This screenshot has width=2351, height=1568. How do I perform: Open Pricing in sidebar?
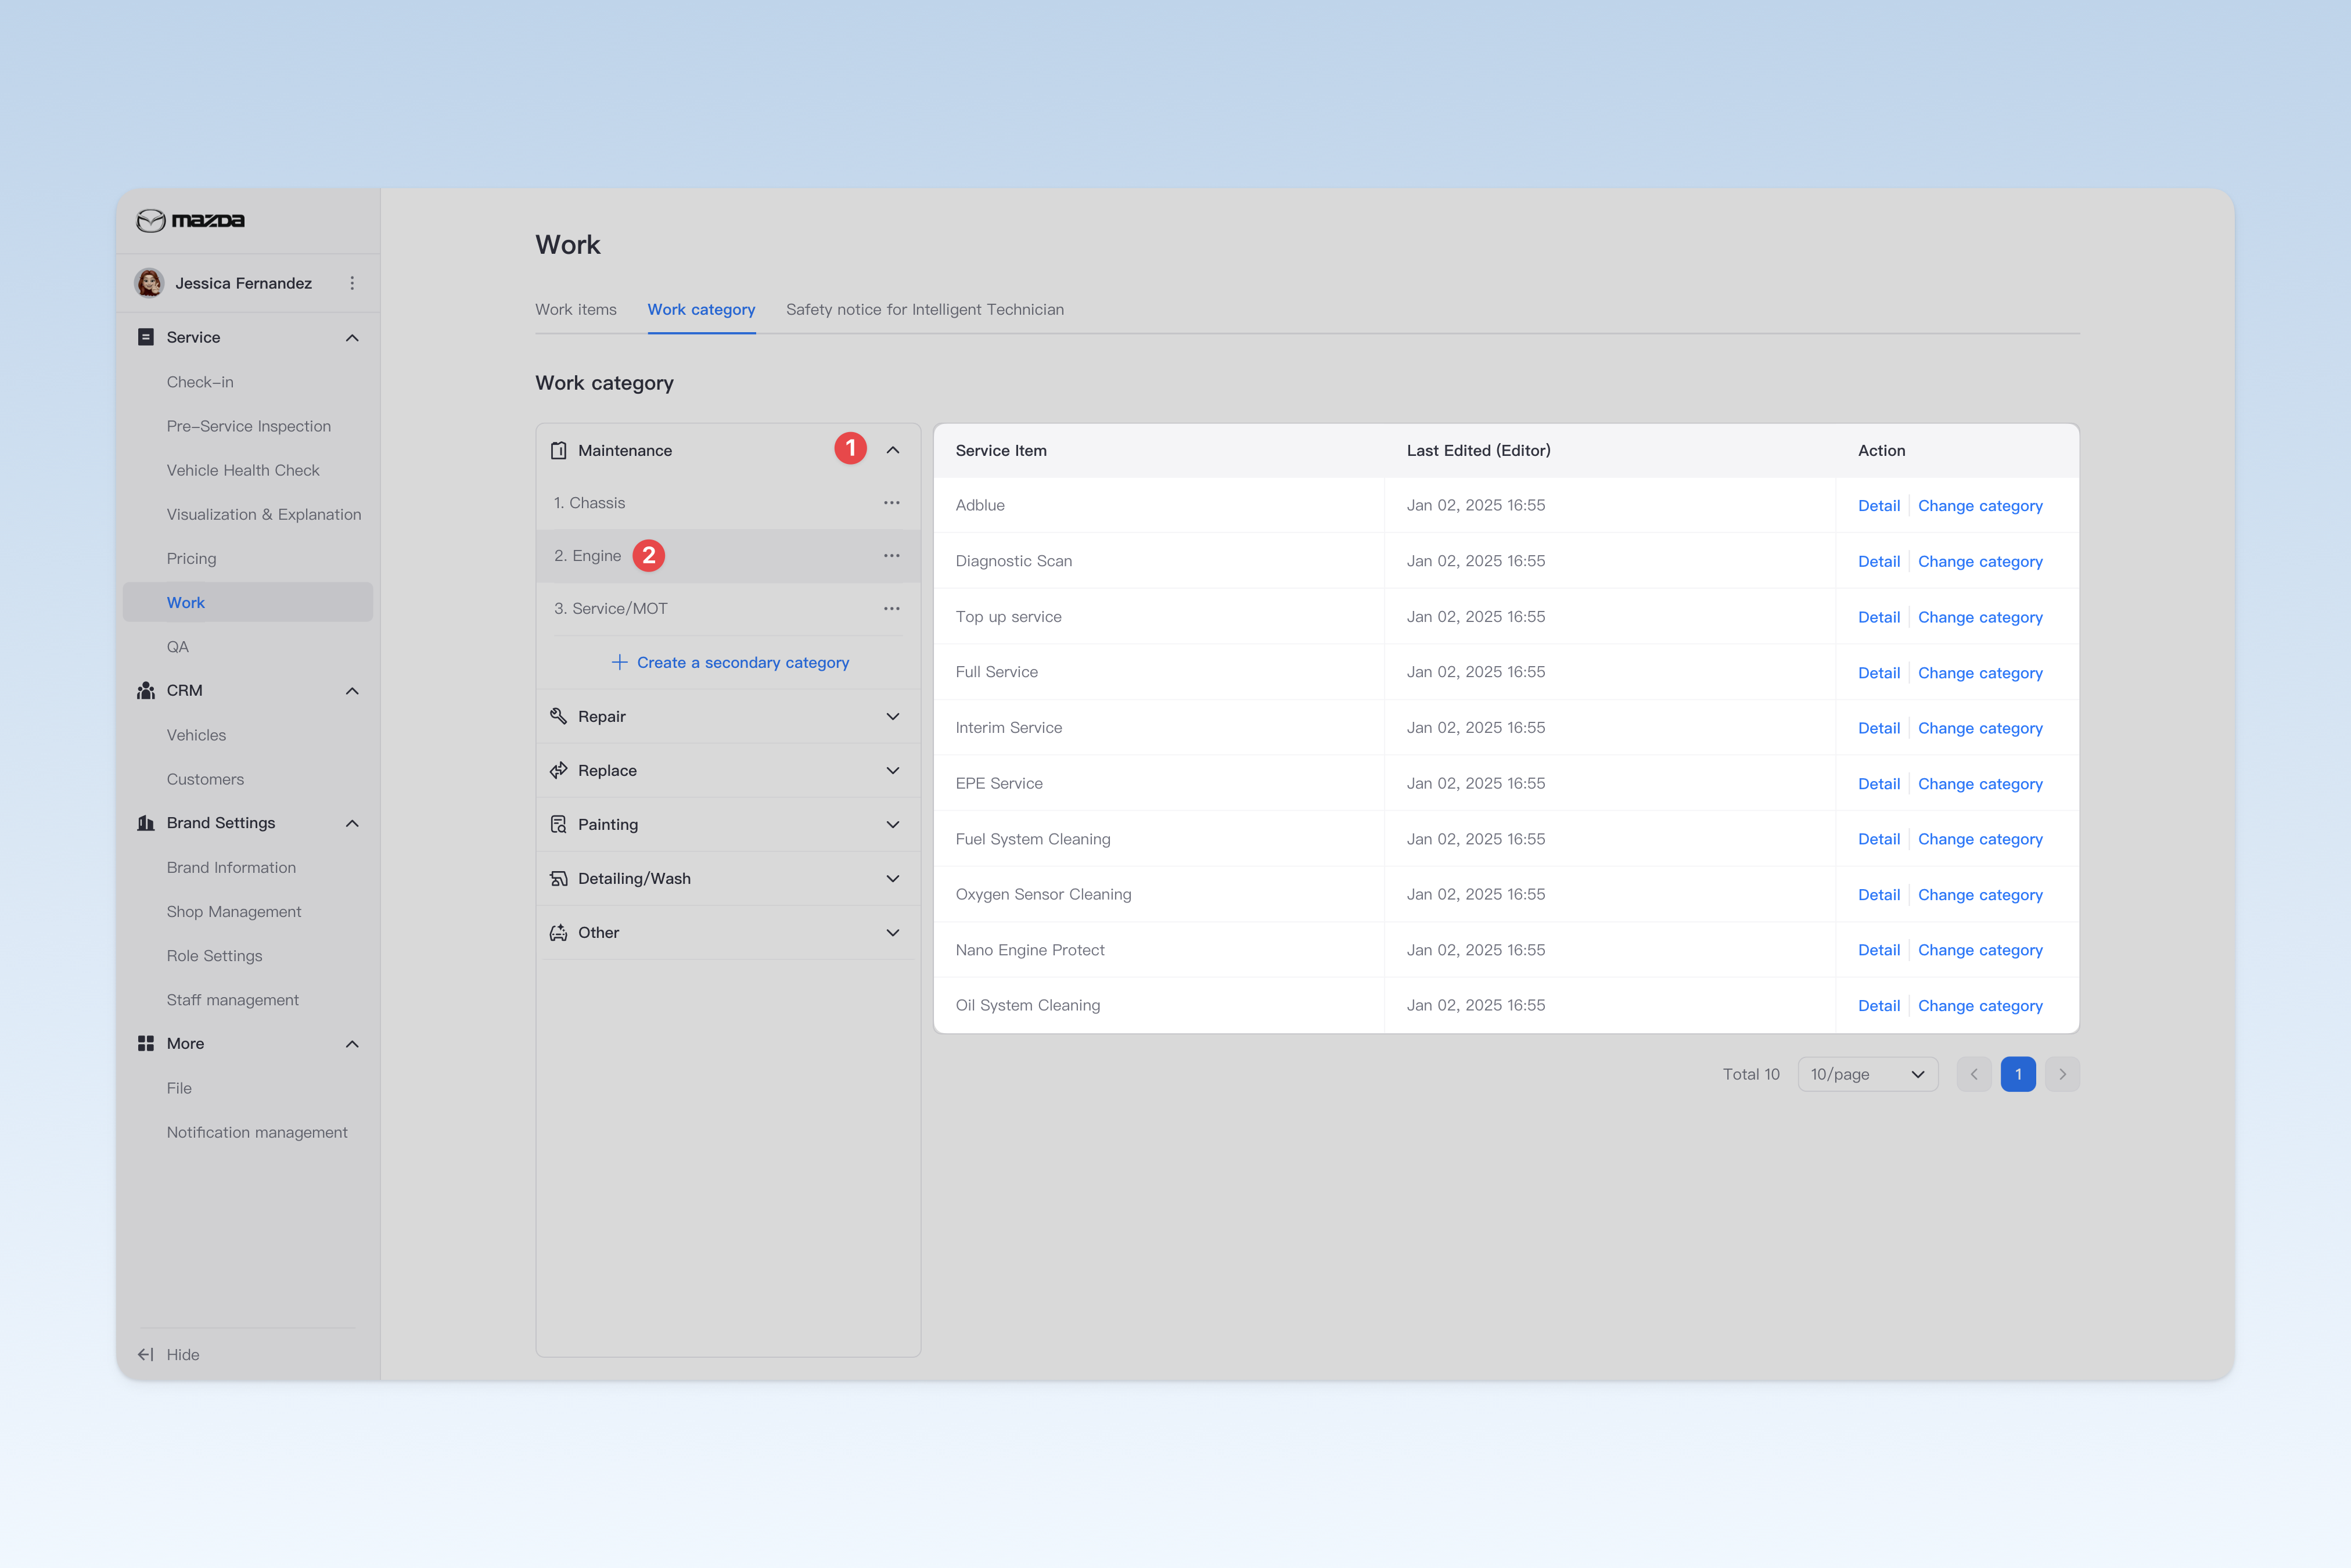pos(191,558)
